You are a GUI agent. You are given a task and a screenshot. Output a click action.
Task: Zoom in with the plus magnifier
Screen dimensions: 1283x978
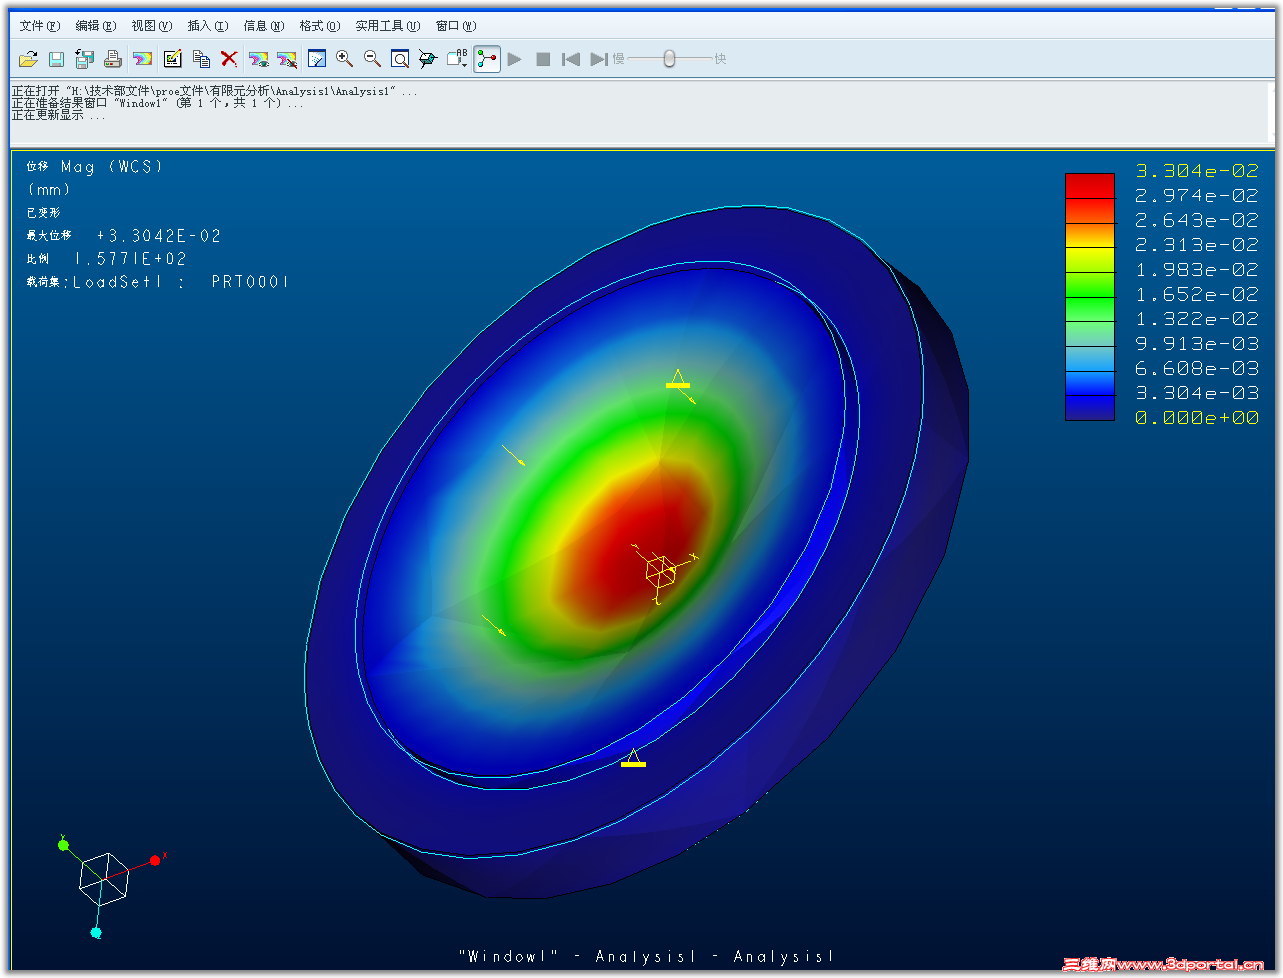(345, 59)
